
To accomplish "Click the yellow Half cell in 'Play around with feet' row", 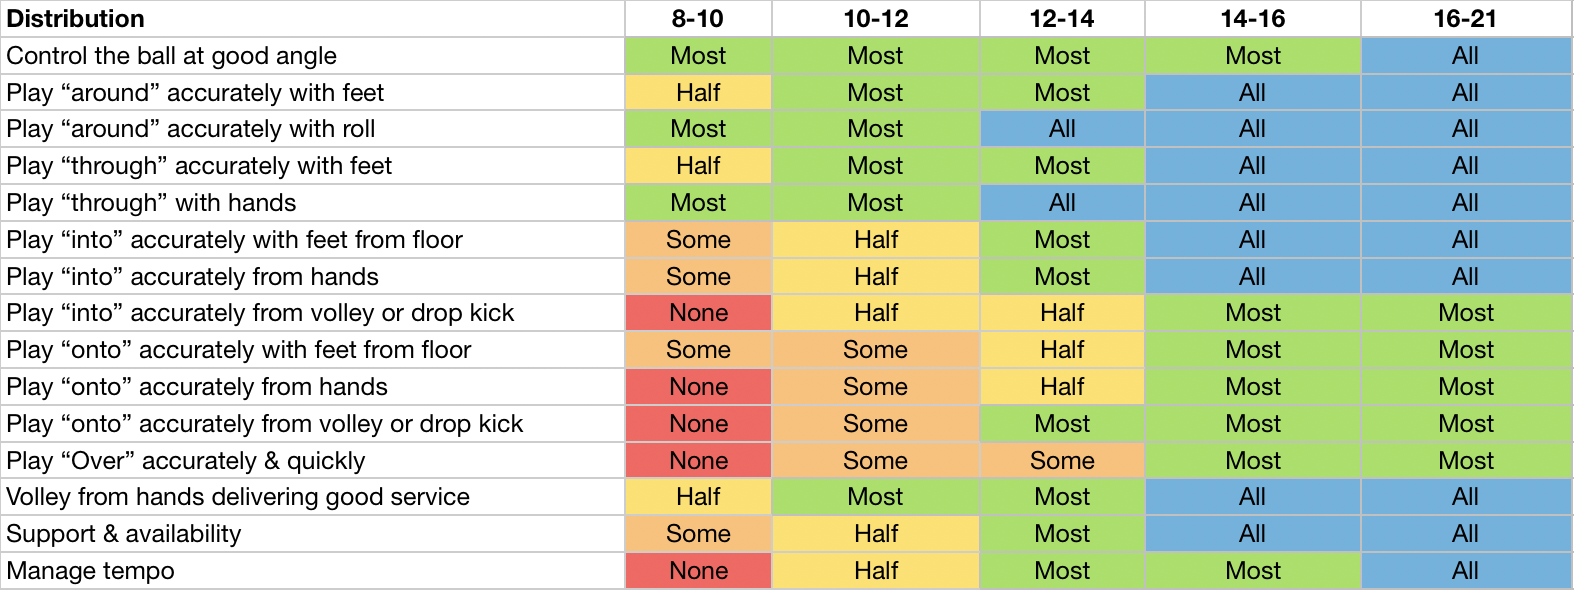I will 698,93.
